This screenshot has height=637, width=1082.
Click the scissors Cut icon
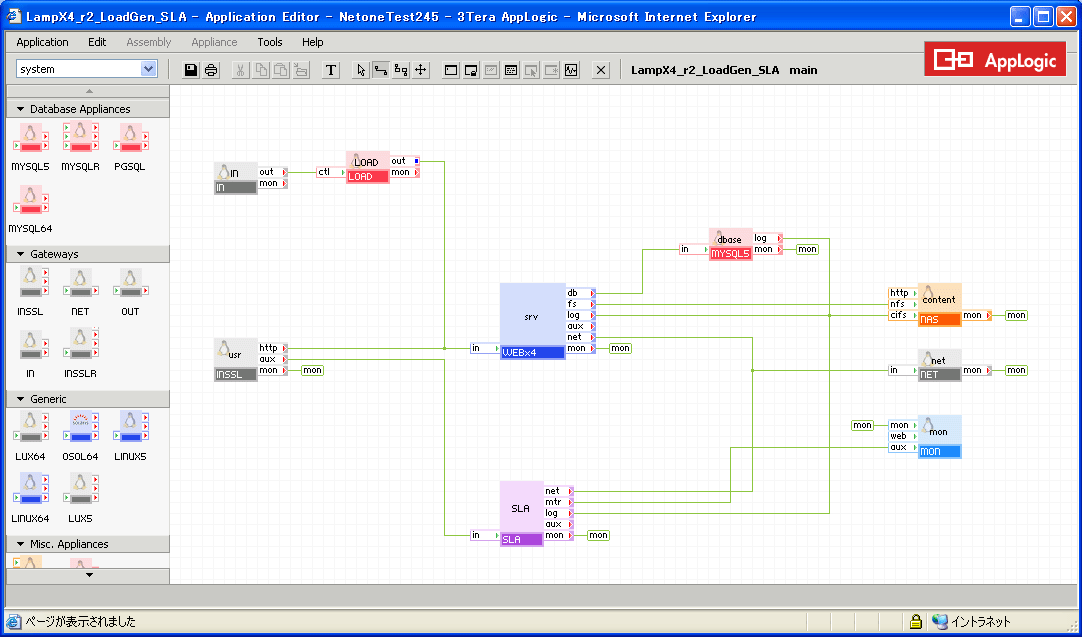[241, 70]
